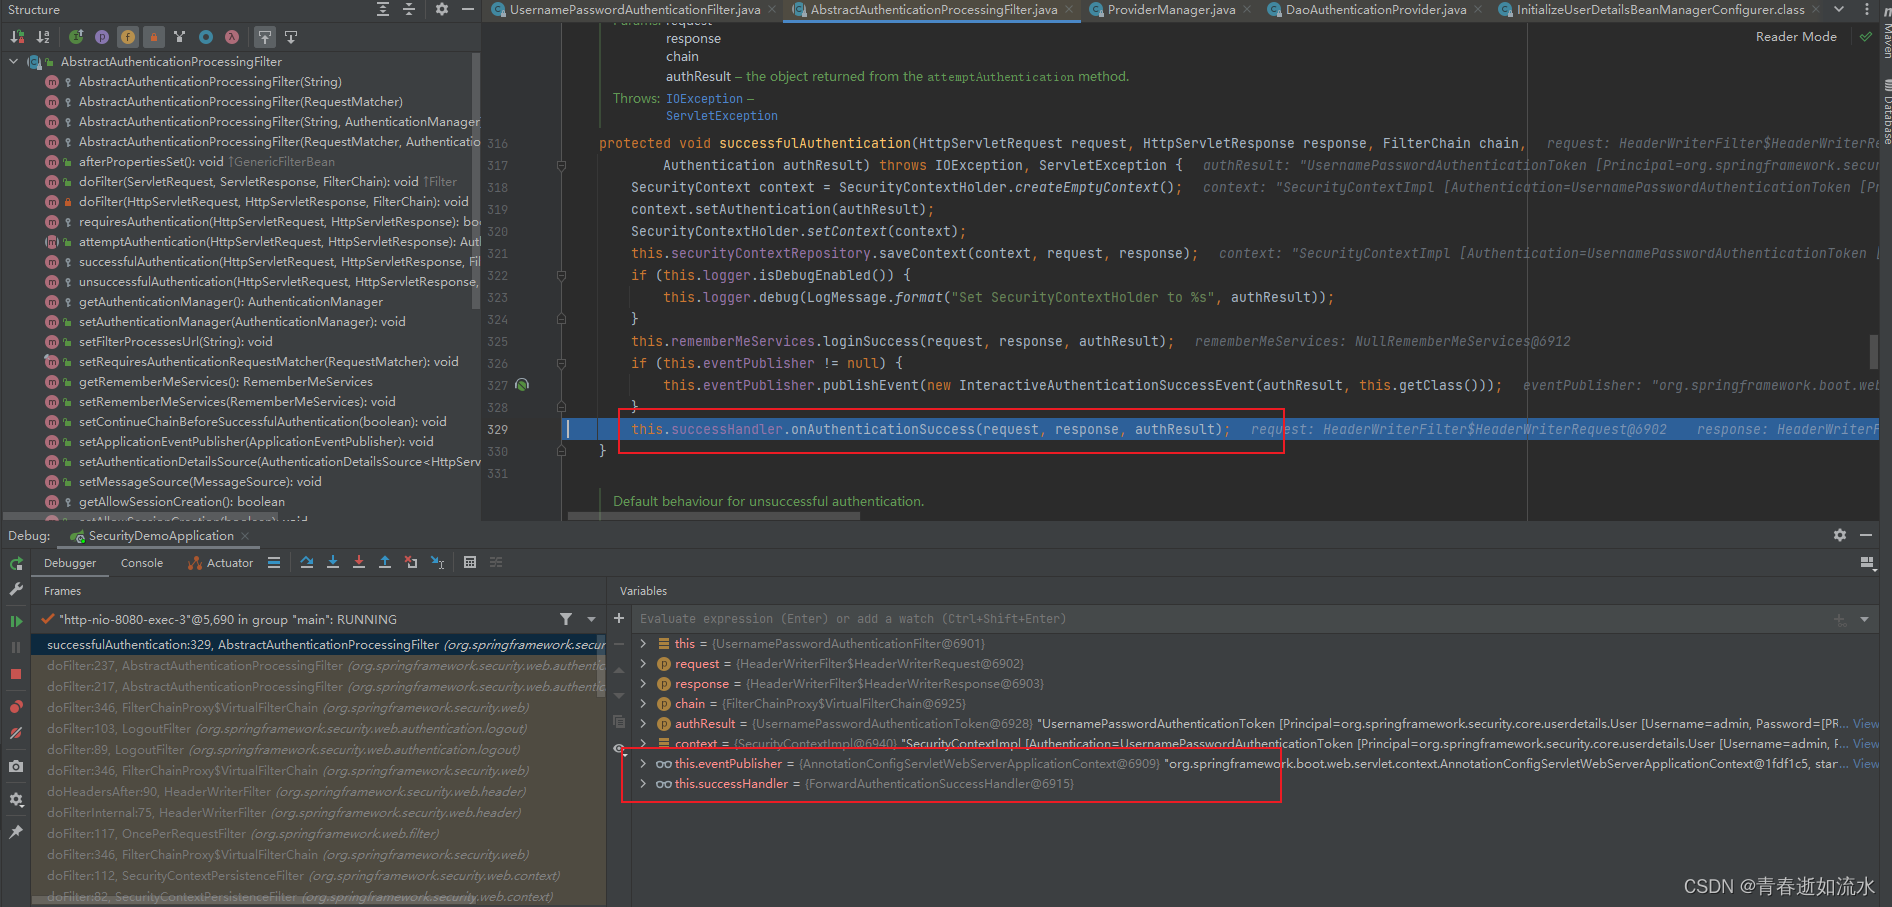The height and width of the screenshot is (907, 1892).
Task: Toggle Sort Alphabetically in Structure panel
Action: click(43, 37)
